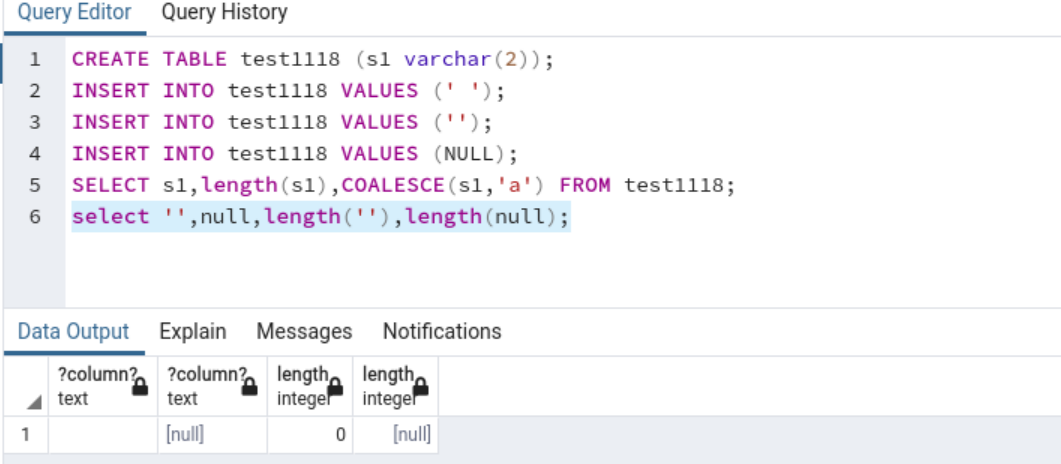Click lock icon on the first length column
1061x464 pixels.
336,386
